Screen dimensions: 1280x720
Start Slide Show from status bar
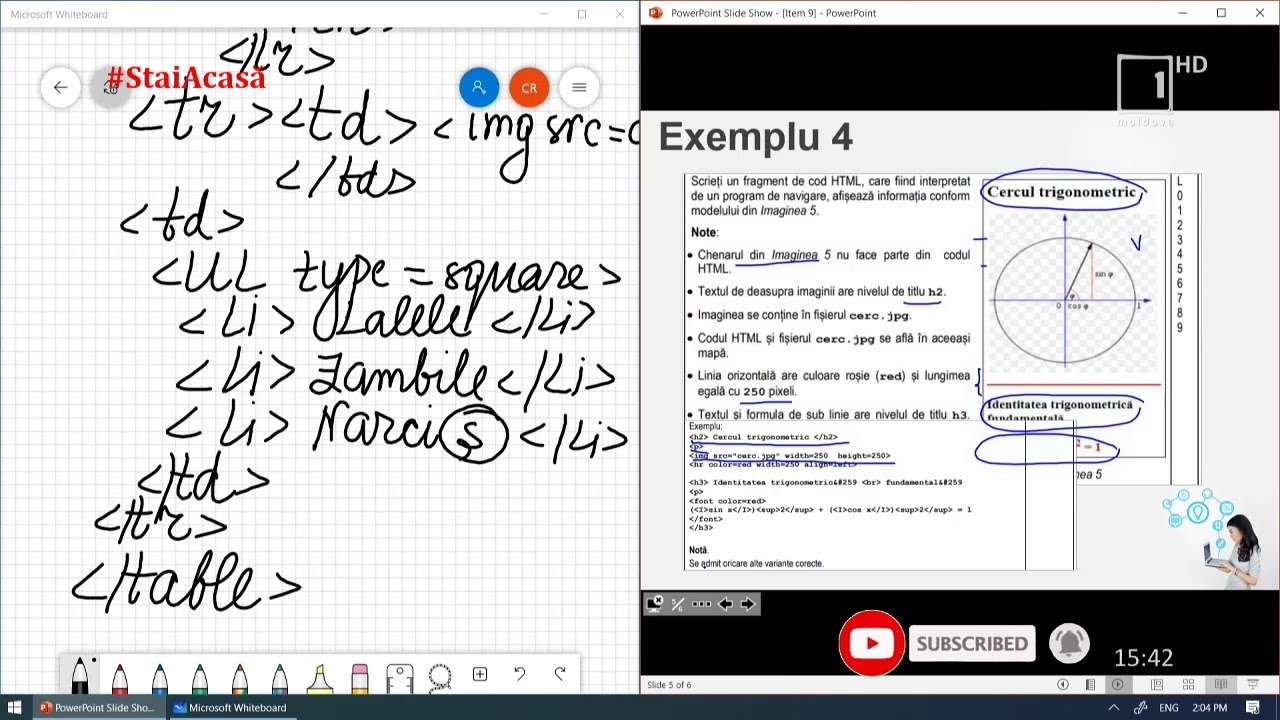pos(1252,685)
